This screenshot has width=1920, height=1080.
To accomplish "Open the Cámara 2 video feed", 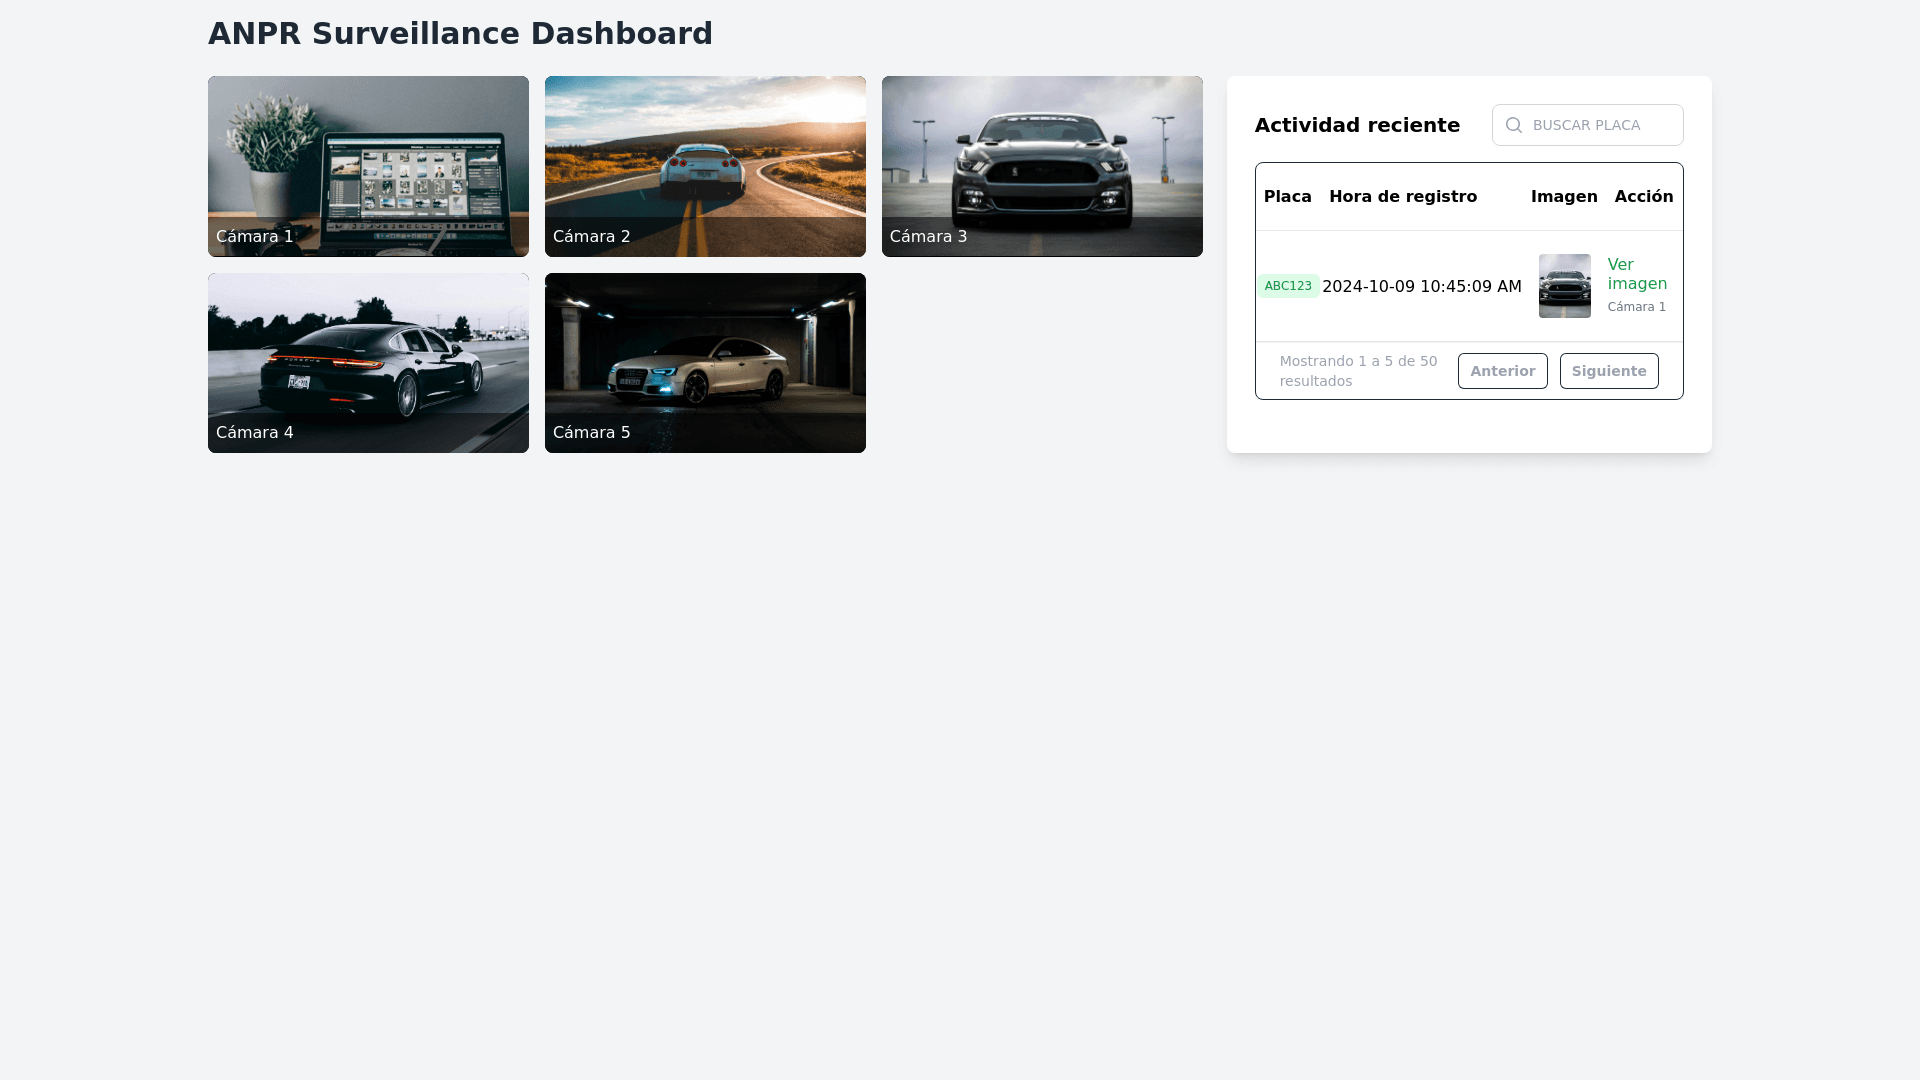I will tap(704, 166).
